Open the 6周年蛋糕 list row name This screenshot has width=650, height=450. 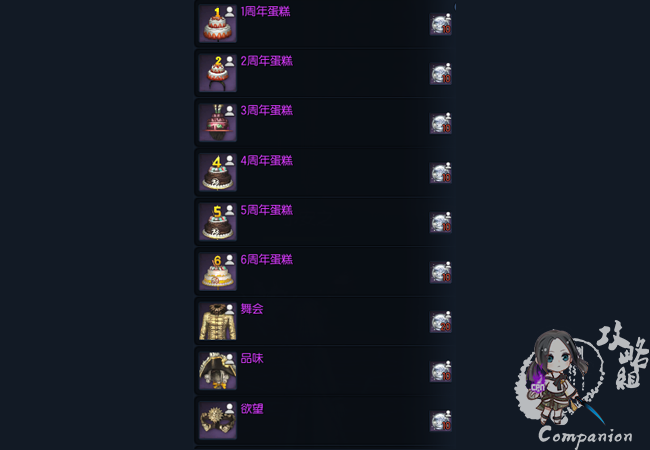[267, 260]
